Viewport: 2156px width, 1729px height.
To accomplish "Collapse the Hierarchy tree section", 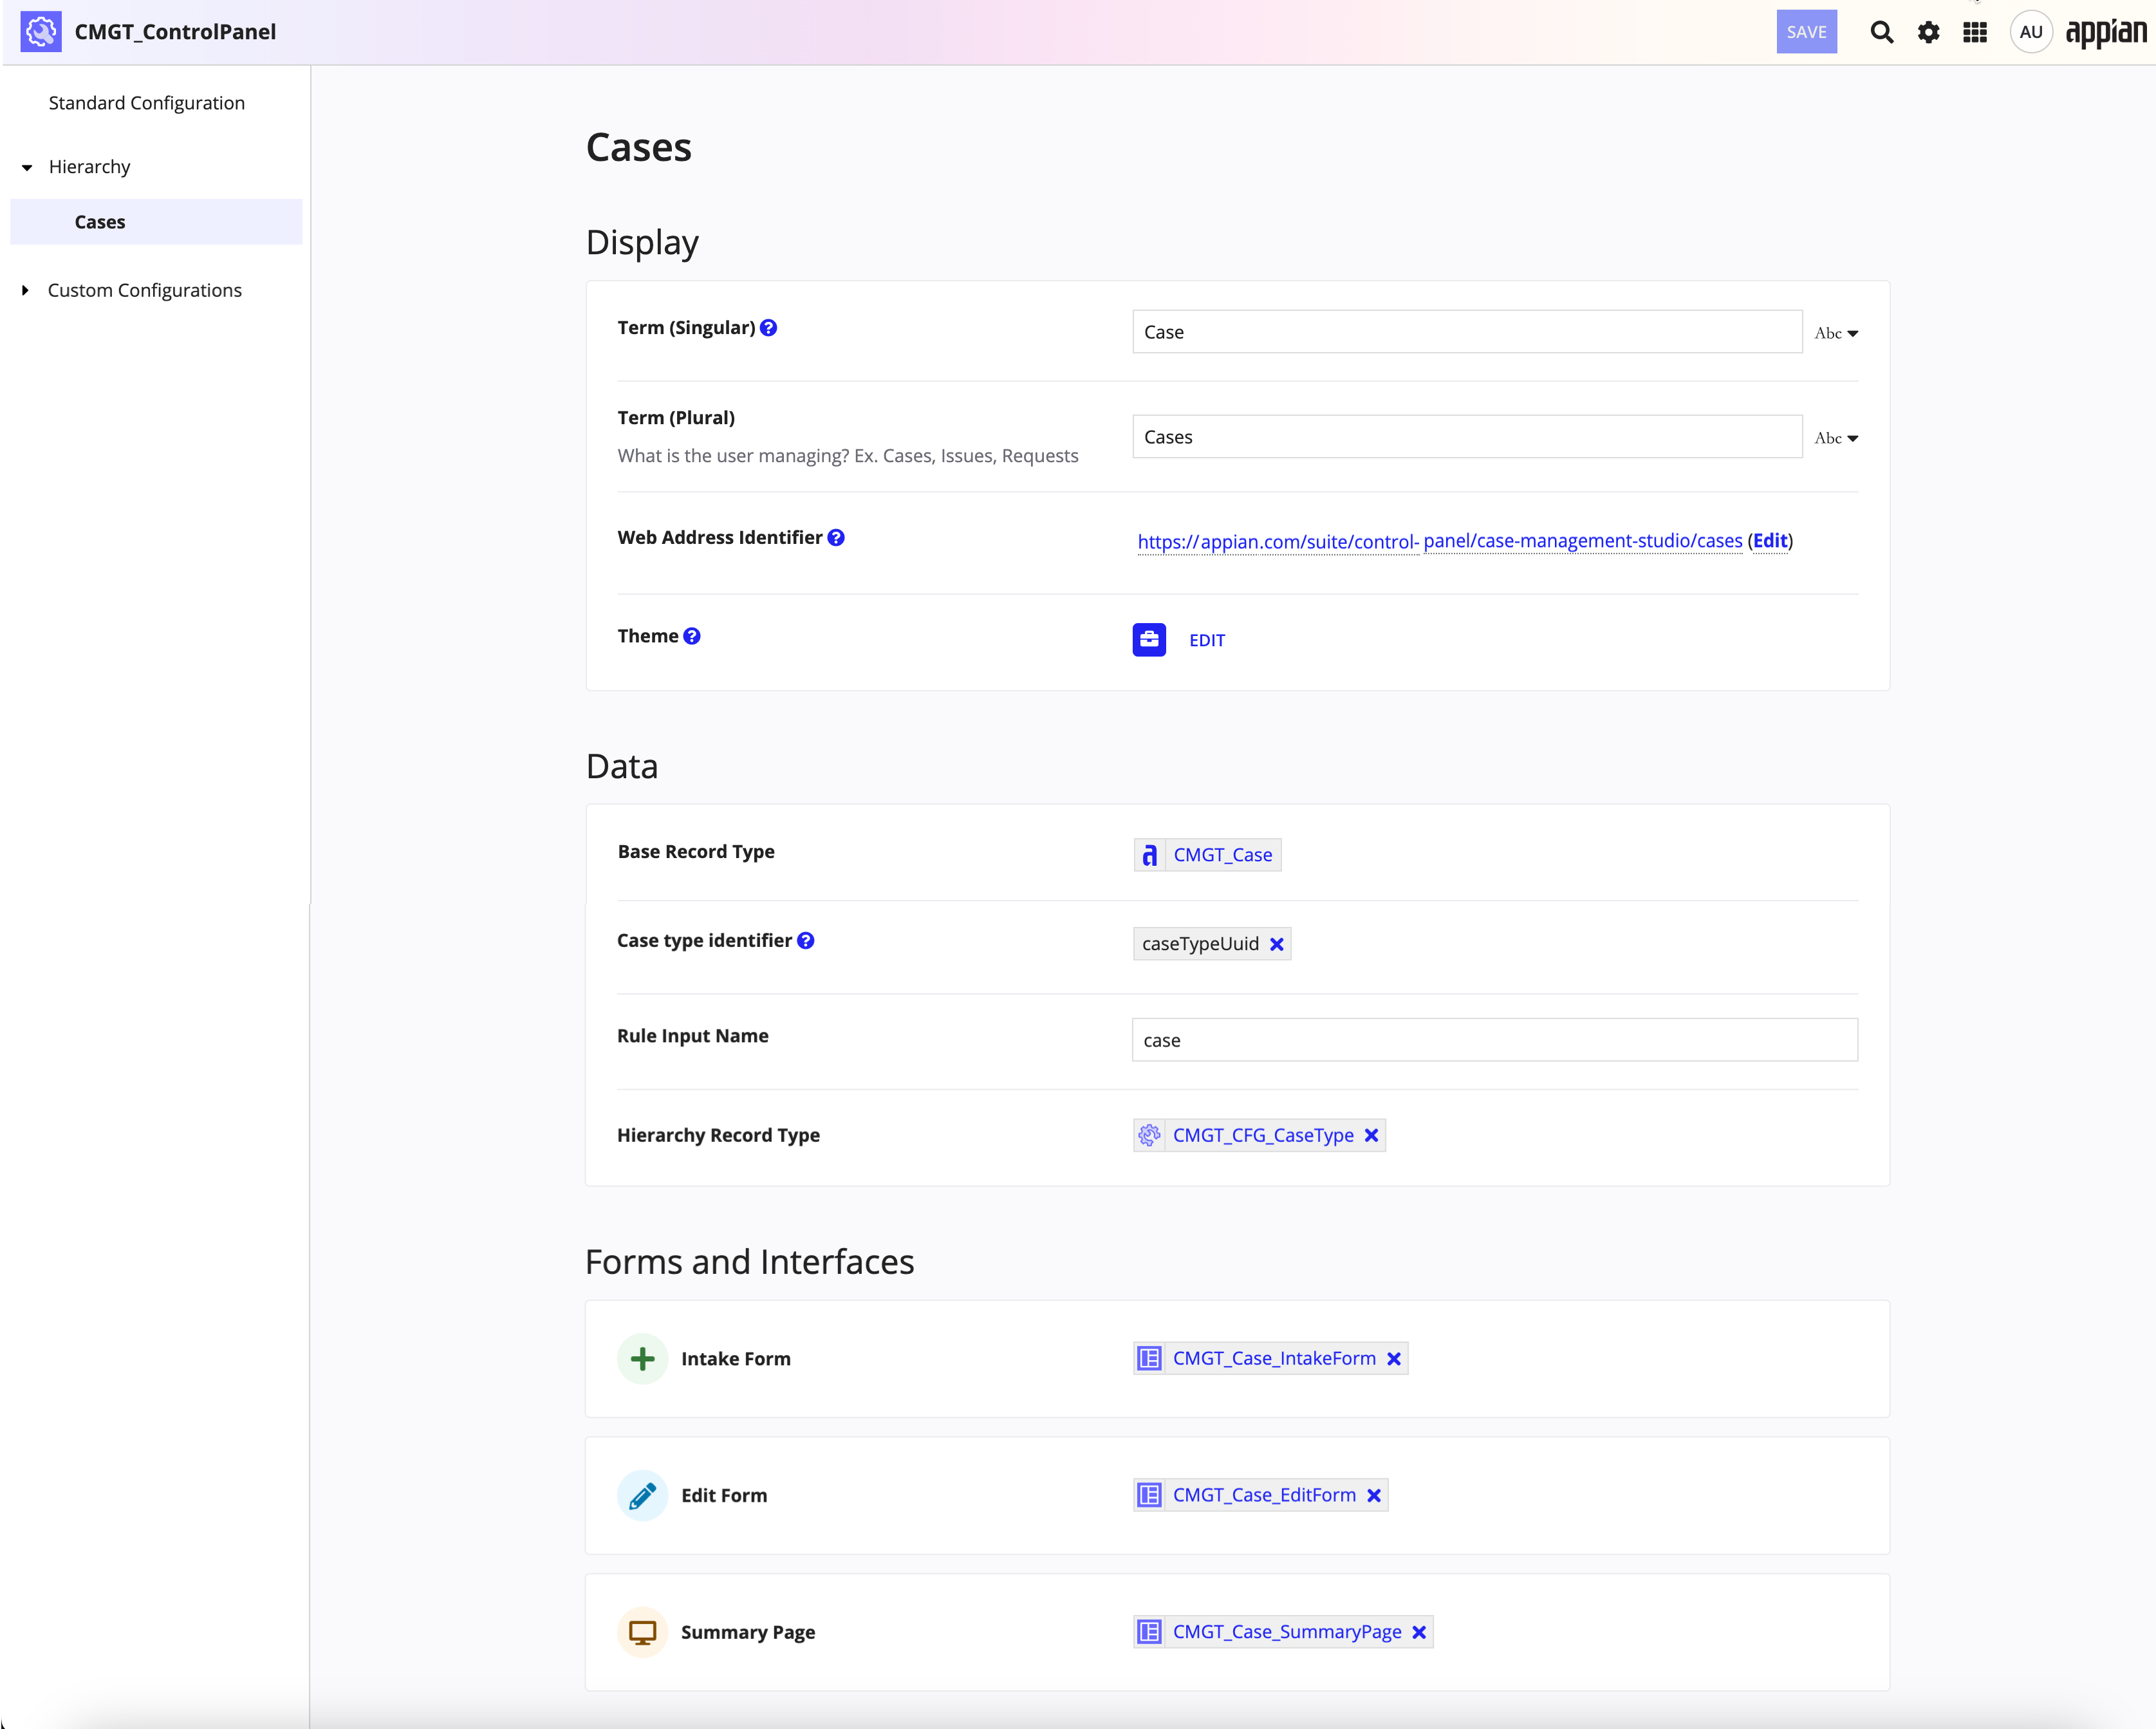I will [27, 167].
